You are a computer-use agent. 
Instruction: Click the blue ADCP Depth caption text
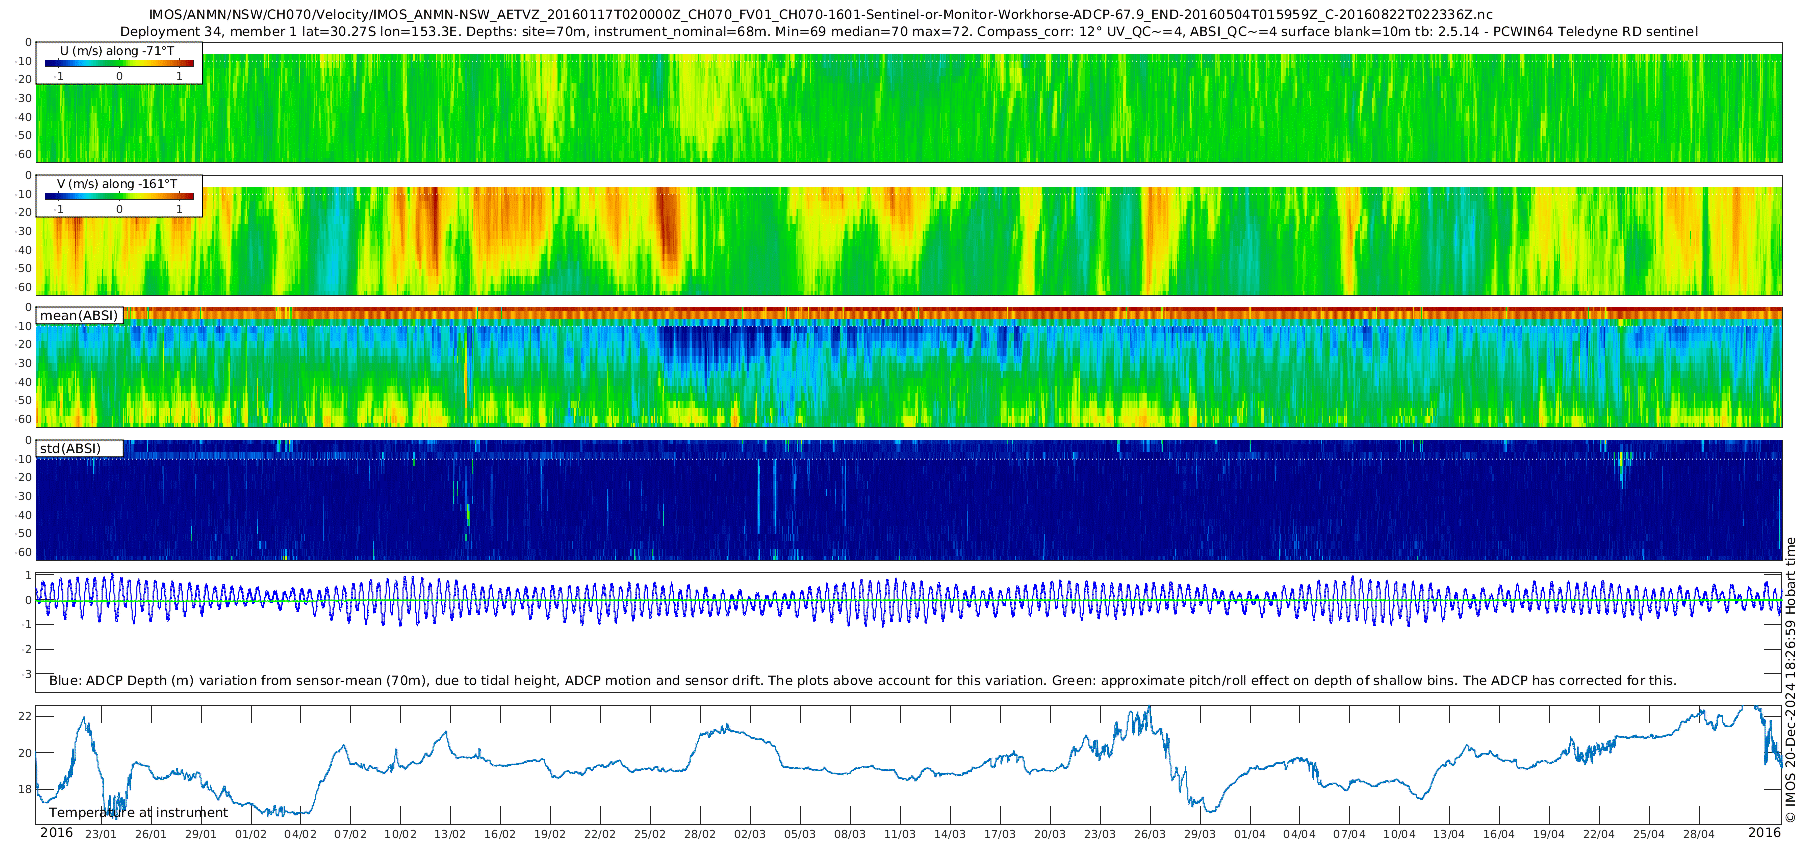(862, 681)
